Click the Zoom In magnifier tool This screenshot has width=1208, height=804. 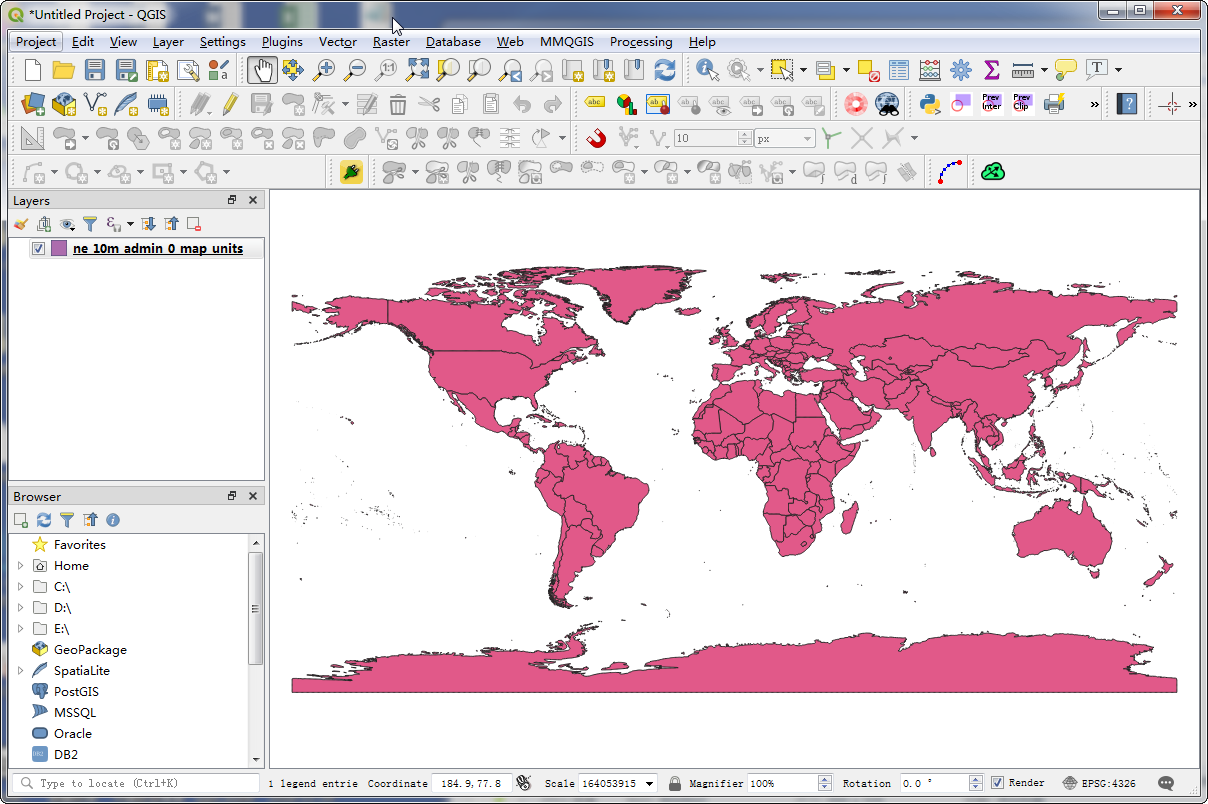pos(324,70)
